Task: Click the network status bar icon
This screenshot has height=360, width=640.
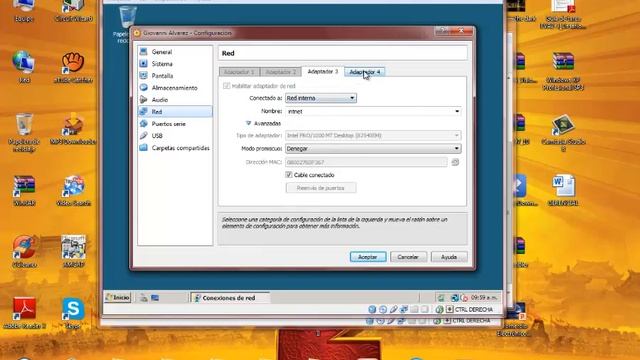Action: coord(404,309)
